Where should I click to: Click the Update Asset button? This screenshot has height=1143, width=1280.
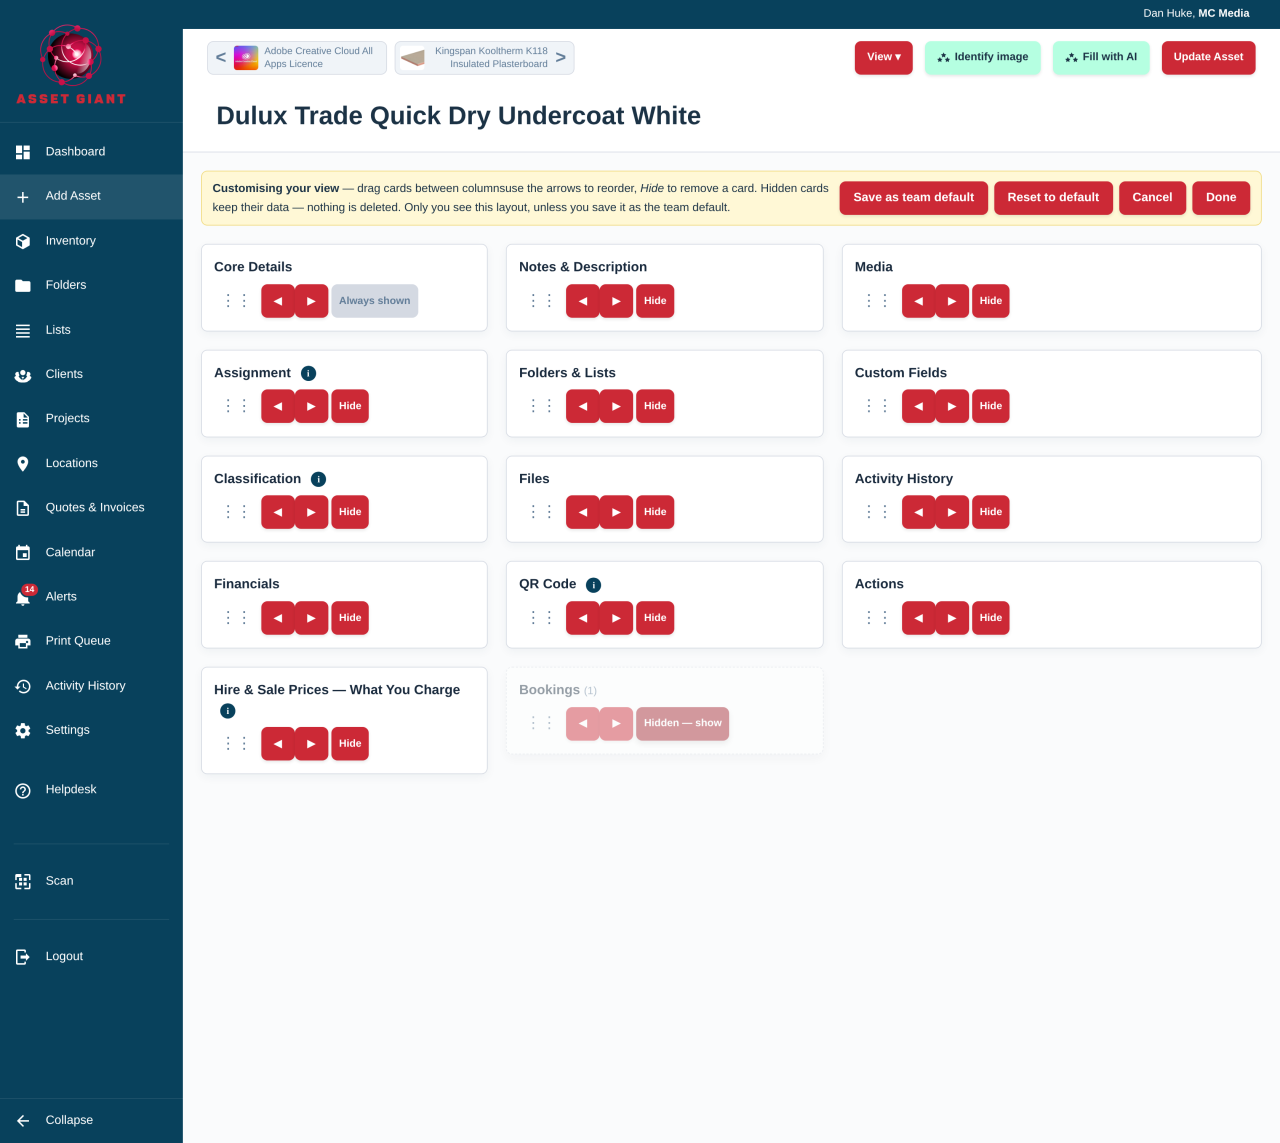(1208, 57)
